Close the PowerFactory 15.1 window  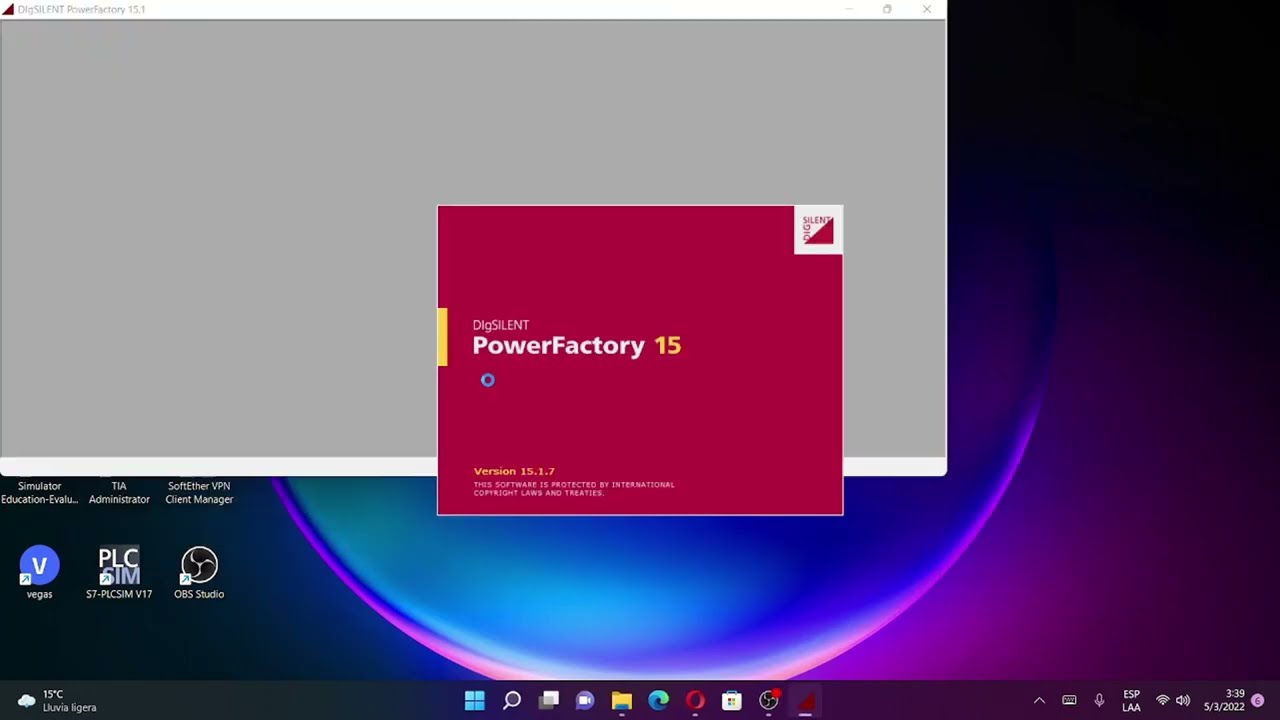click(x=927, y=9)
